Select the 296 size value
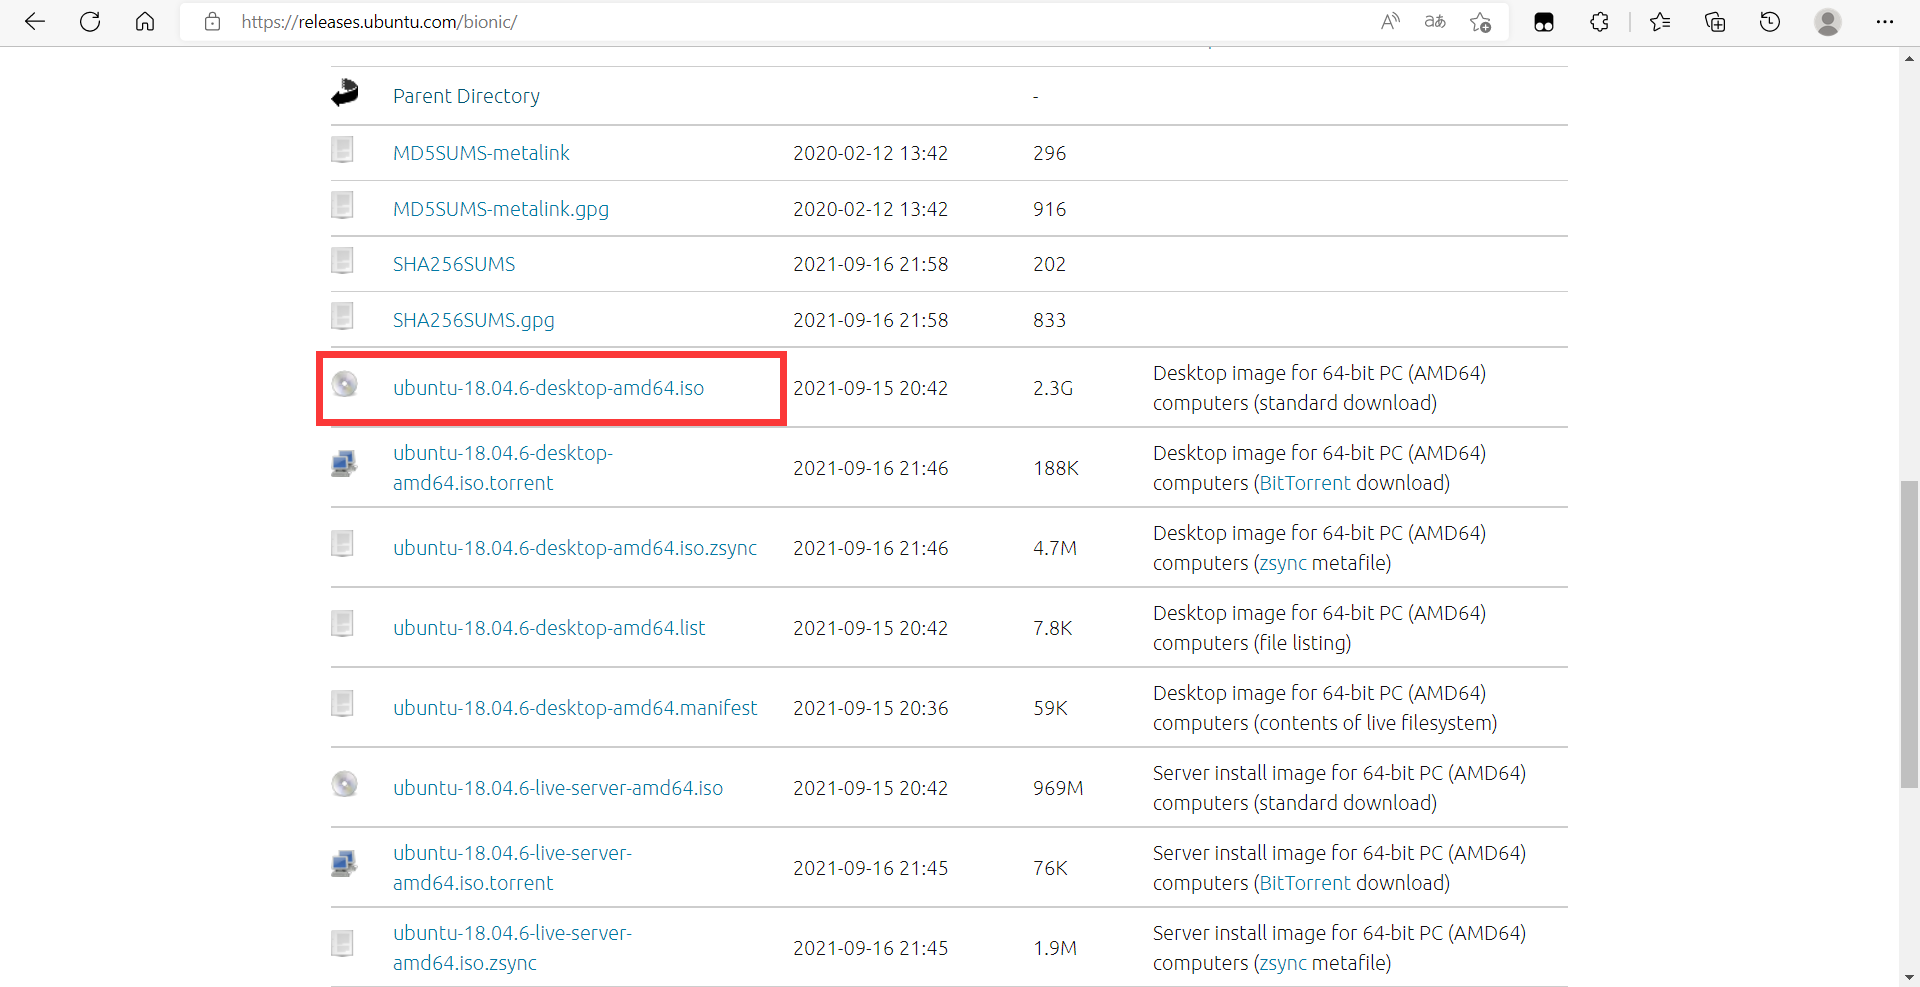This screenshot has width=1920, height=987. pos(1049,153)
